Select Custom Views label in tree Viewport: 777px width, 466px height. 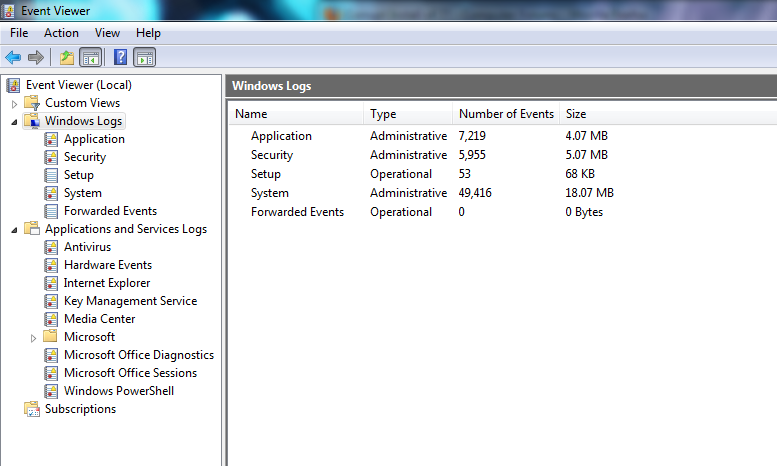[x=82, y=103]
